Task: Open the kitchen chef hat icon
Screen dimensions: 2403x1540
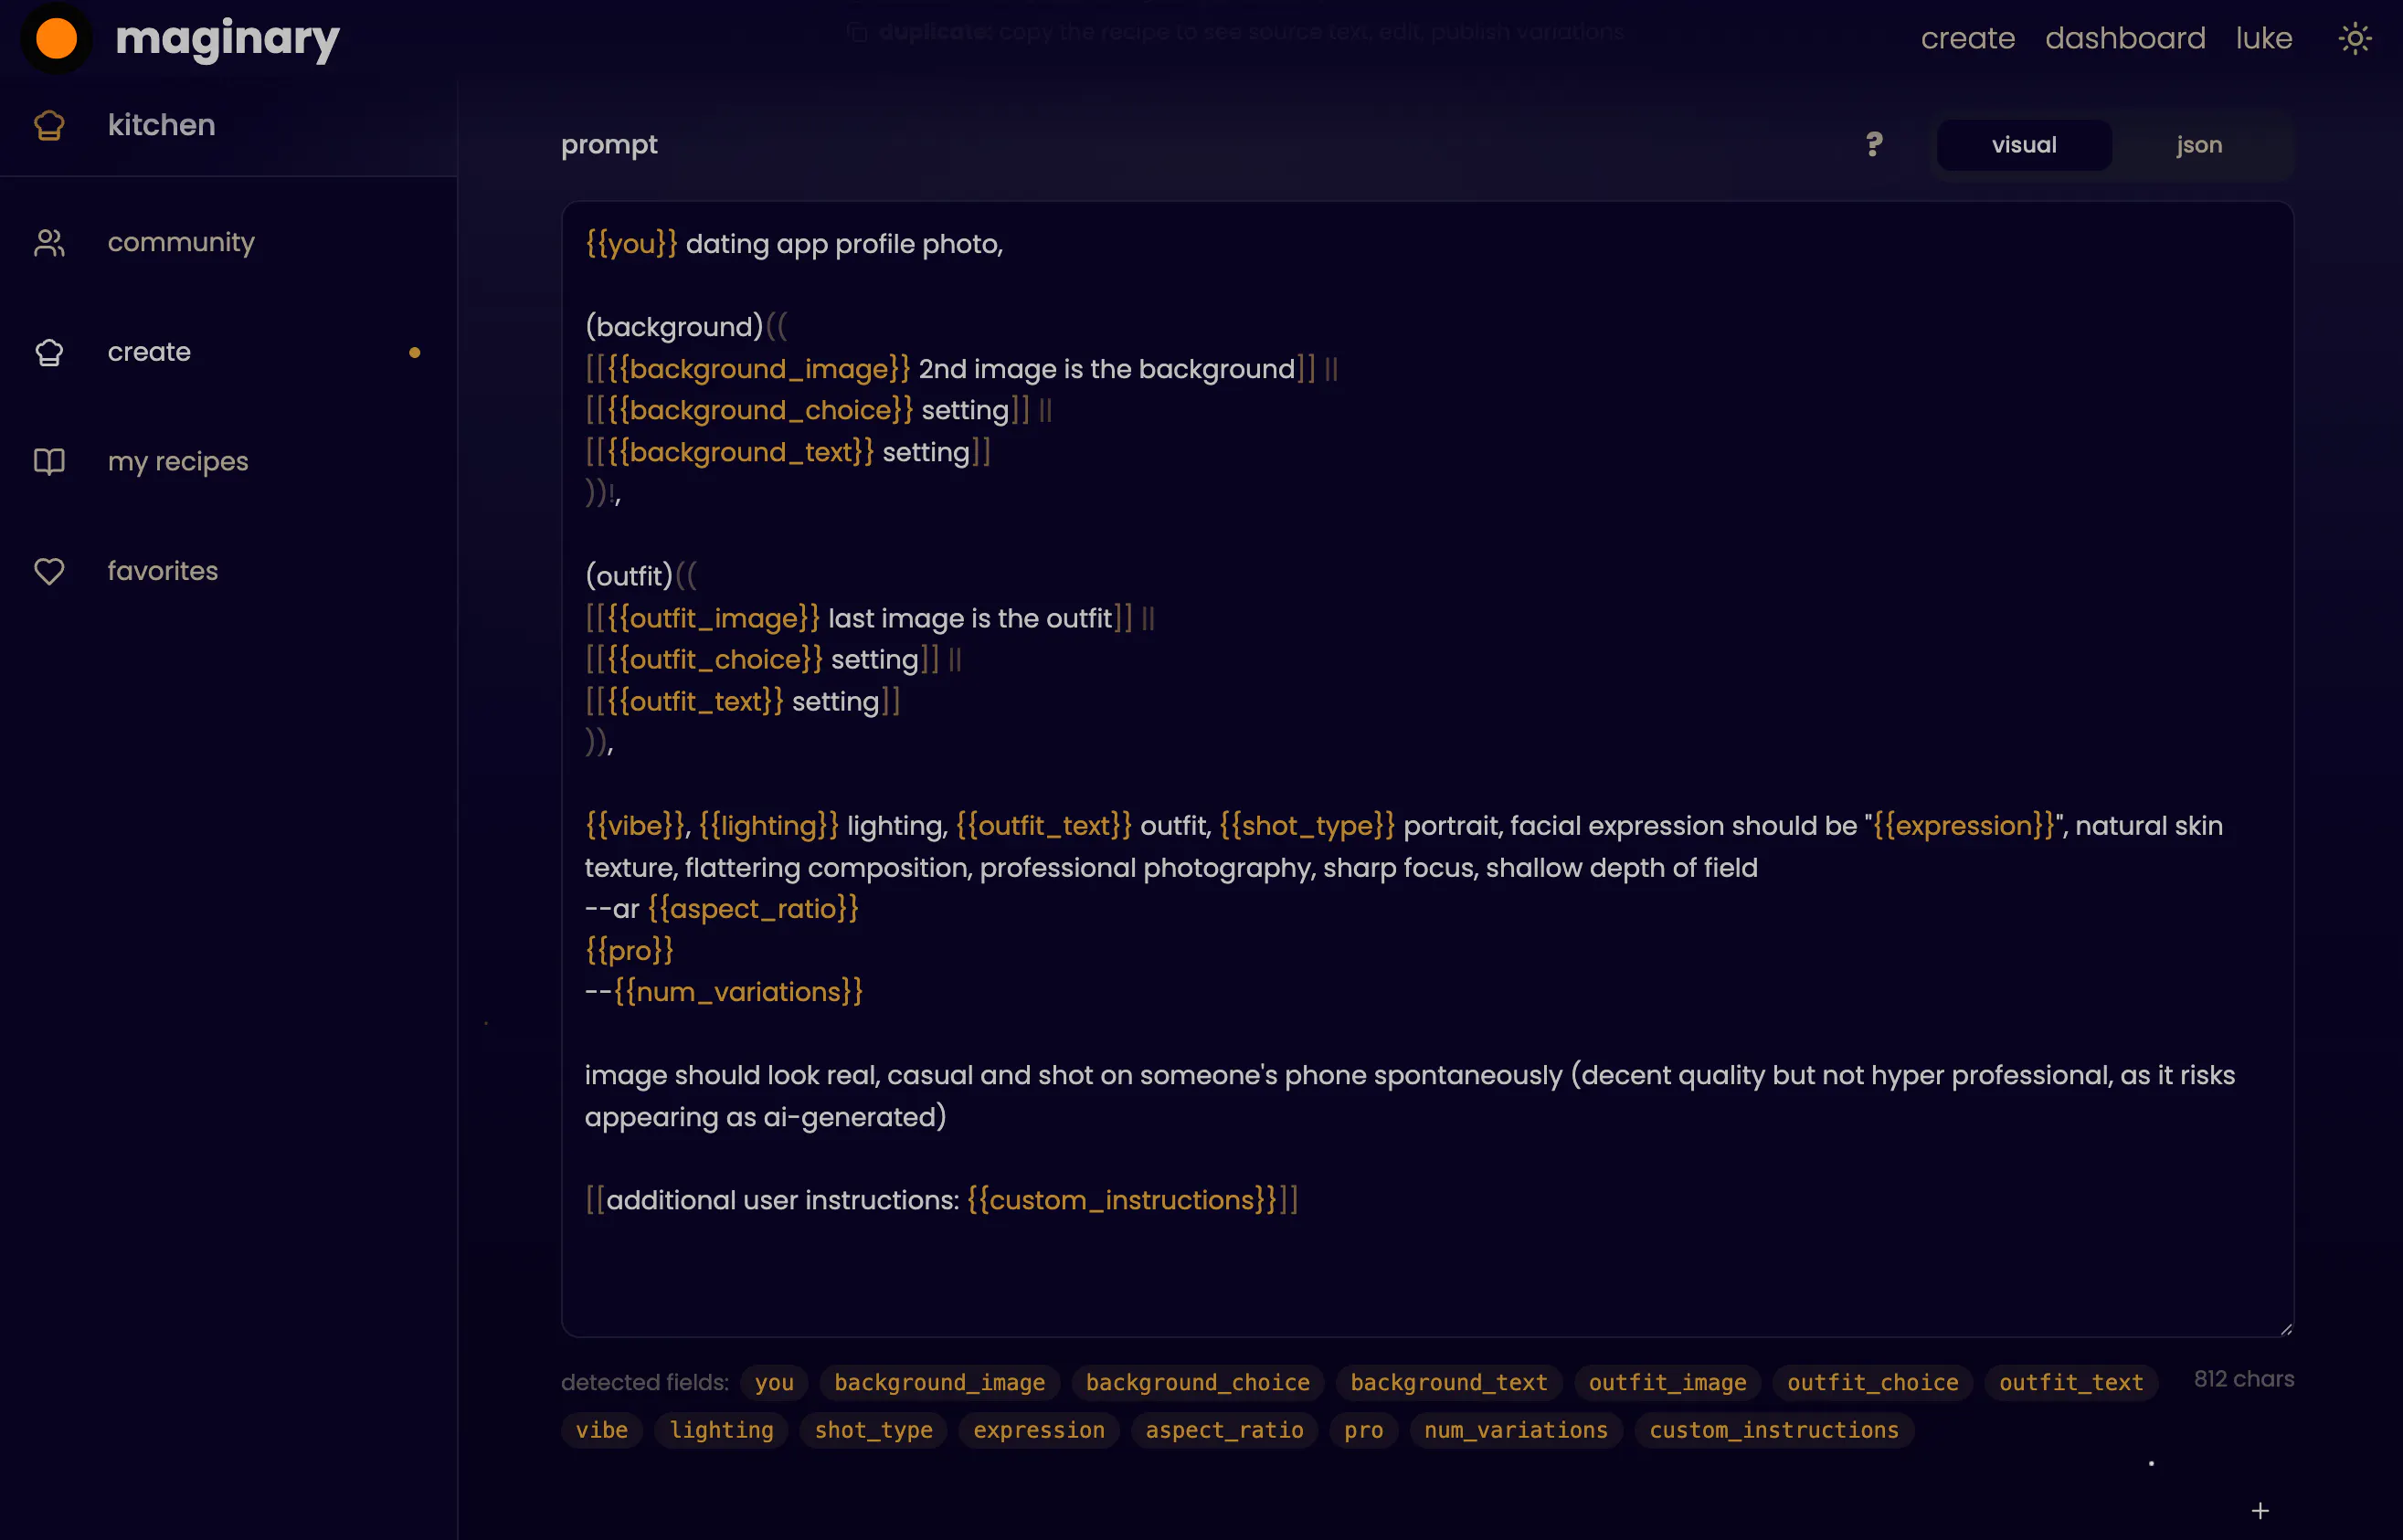Action: tap(49, 125)
